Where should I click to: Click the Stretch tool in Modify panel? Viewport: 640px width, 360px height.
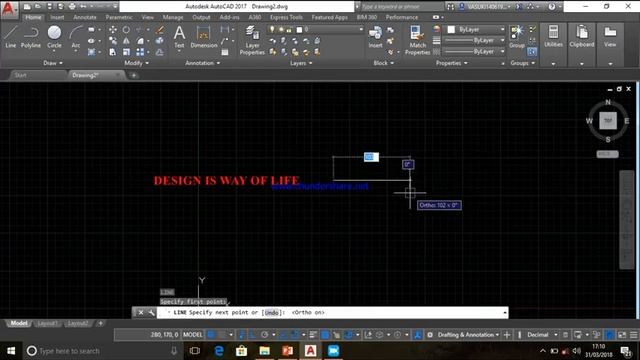[113, 52]
